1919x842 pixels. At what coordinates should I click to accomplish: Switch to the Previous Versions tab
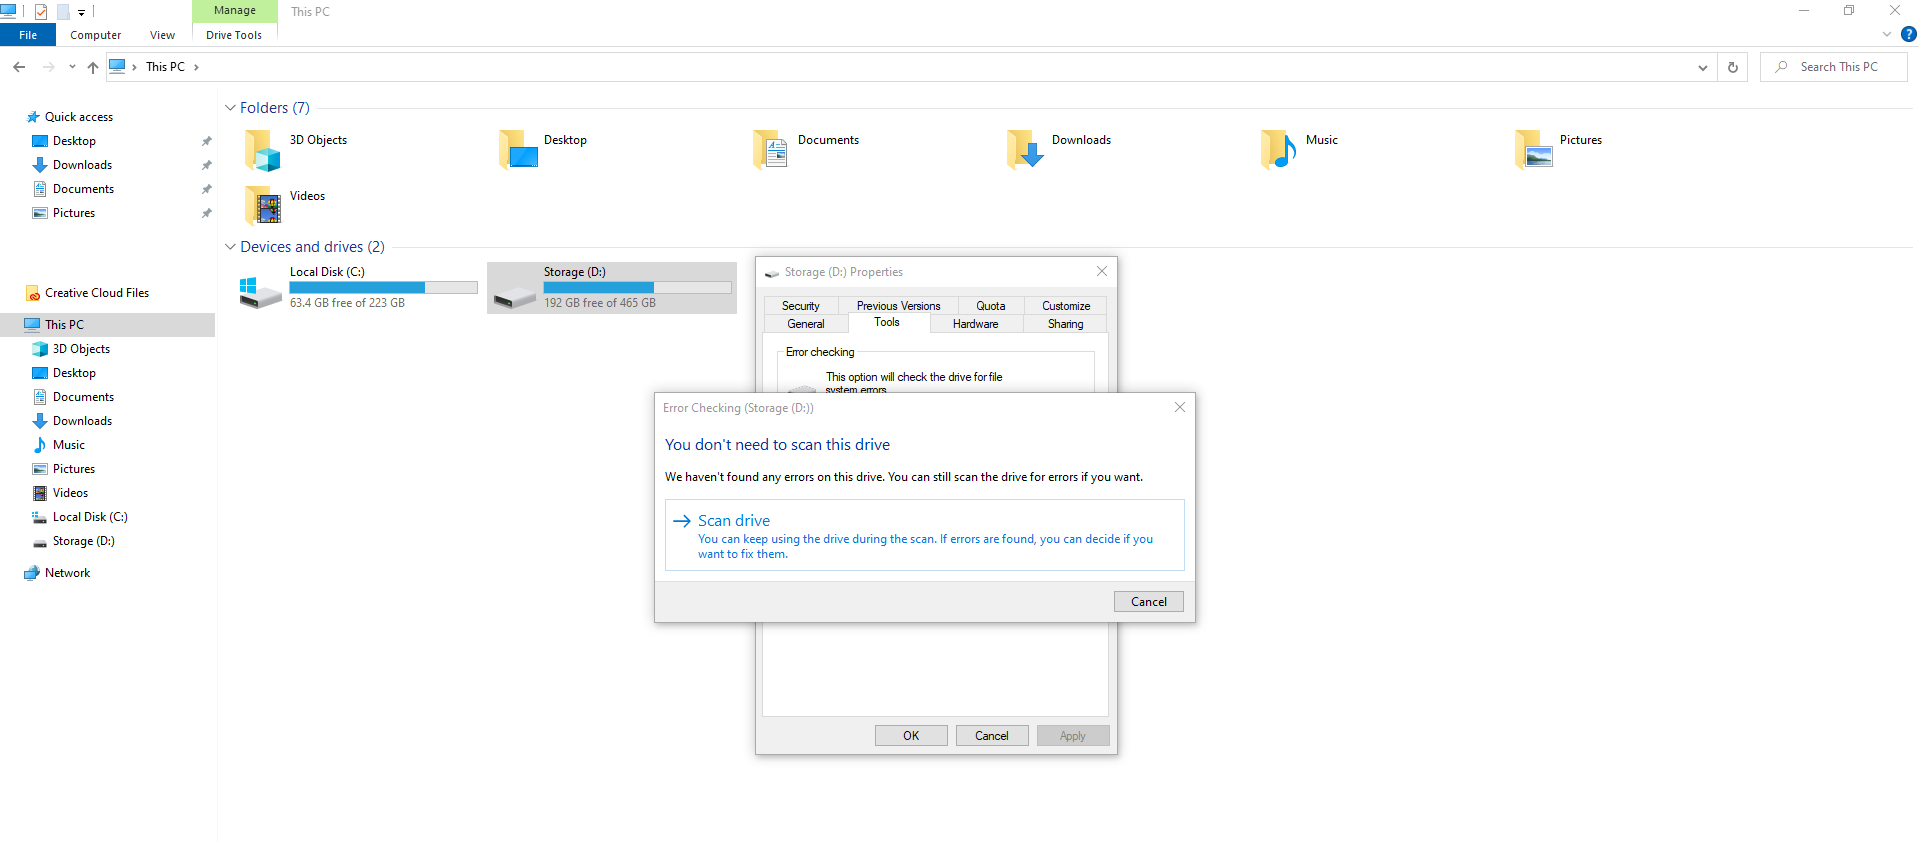click(x=898, y=306)
